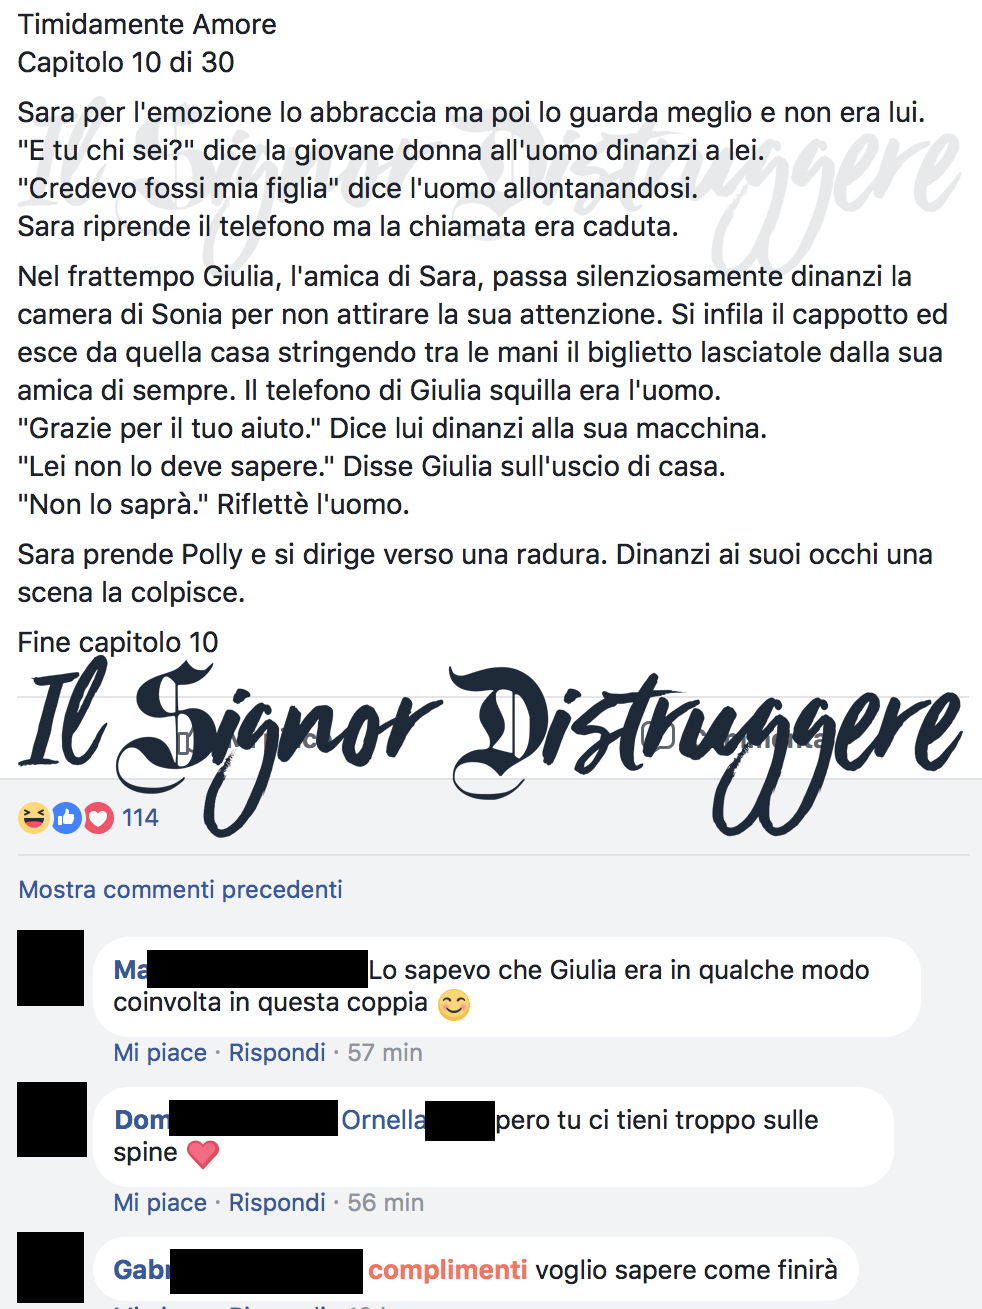Show previous comments via Mostra commenti precedenti
Viewport: 982px width, 1309px height.
(180, 889)
